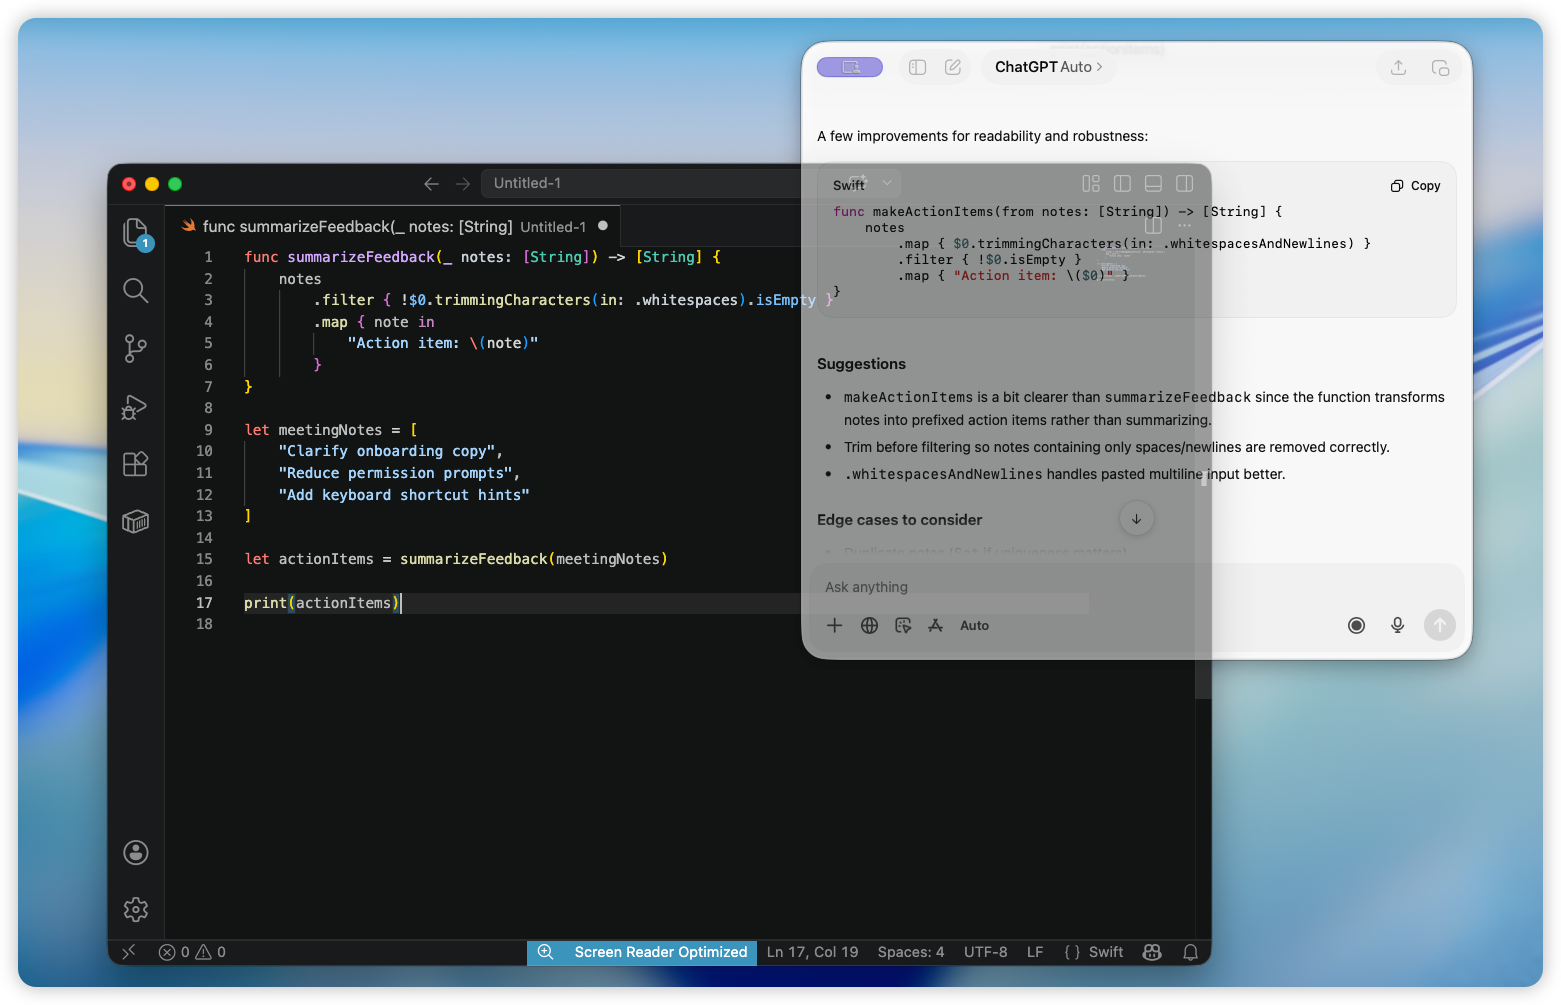The height and width of the screenshot is (1005, 1561).
Task: Click the cube icon below Extensions
Action: pyautogui.click(x=135, y=522)
